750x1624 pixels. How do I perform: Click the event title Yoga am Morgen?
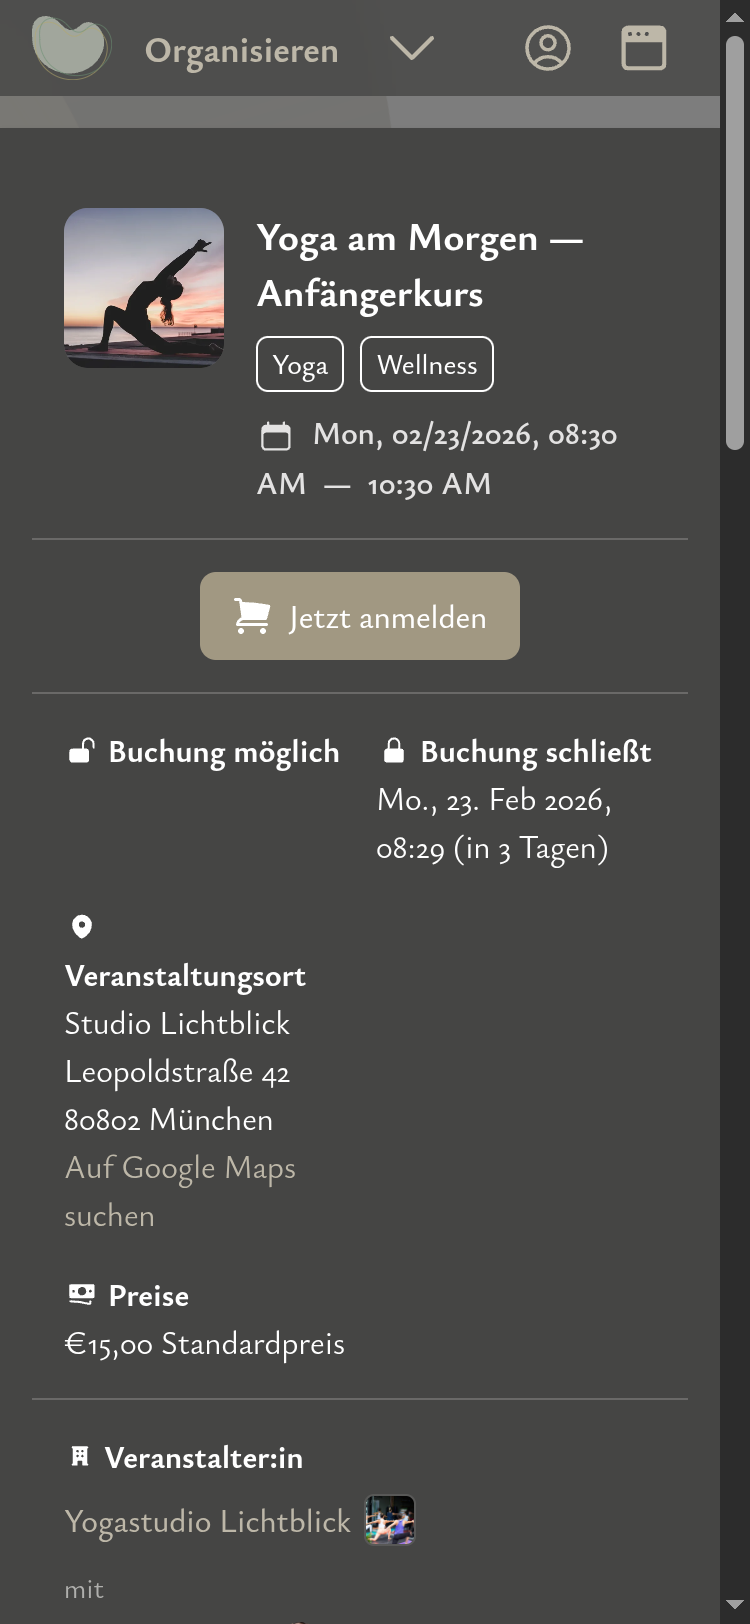[x=420, y=266]
